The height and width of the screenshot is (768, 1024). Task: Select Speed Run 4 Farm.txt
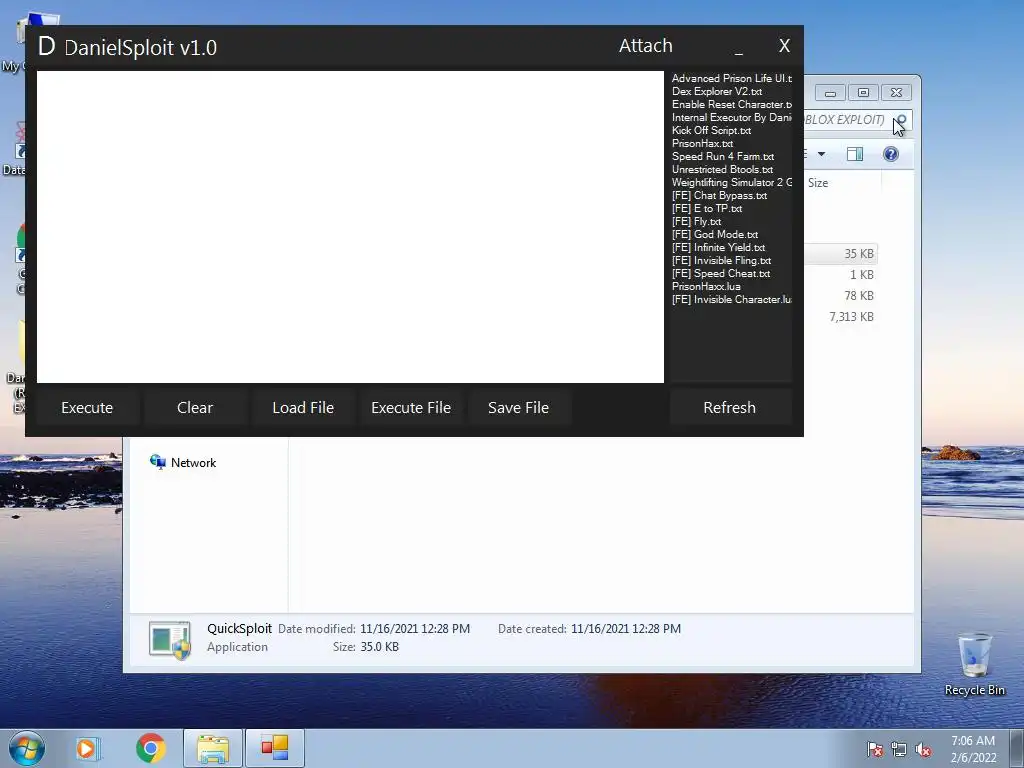(723, 157)
